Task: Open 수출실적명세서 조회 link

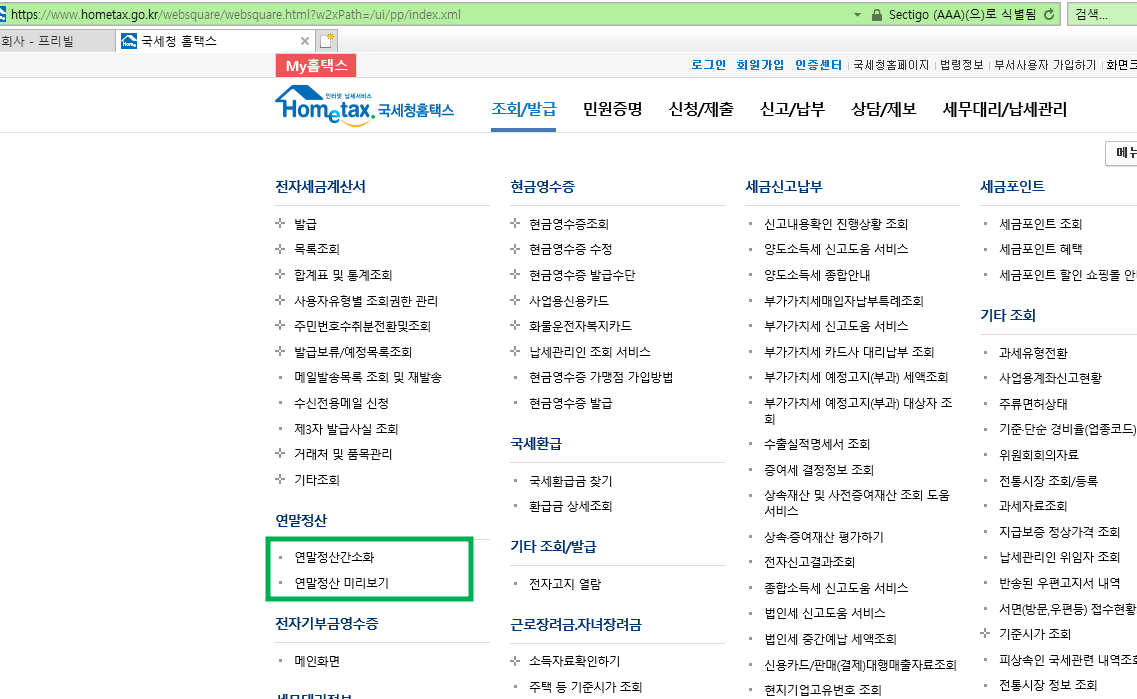Action: (817, 444)
